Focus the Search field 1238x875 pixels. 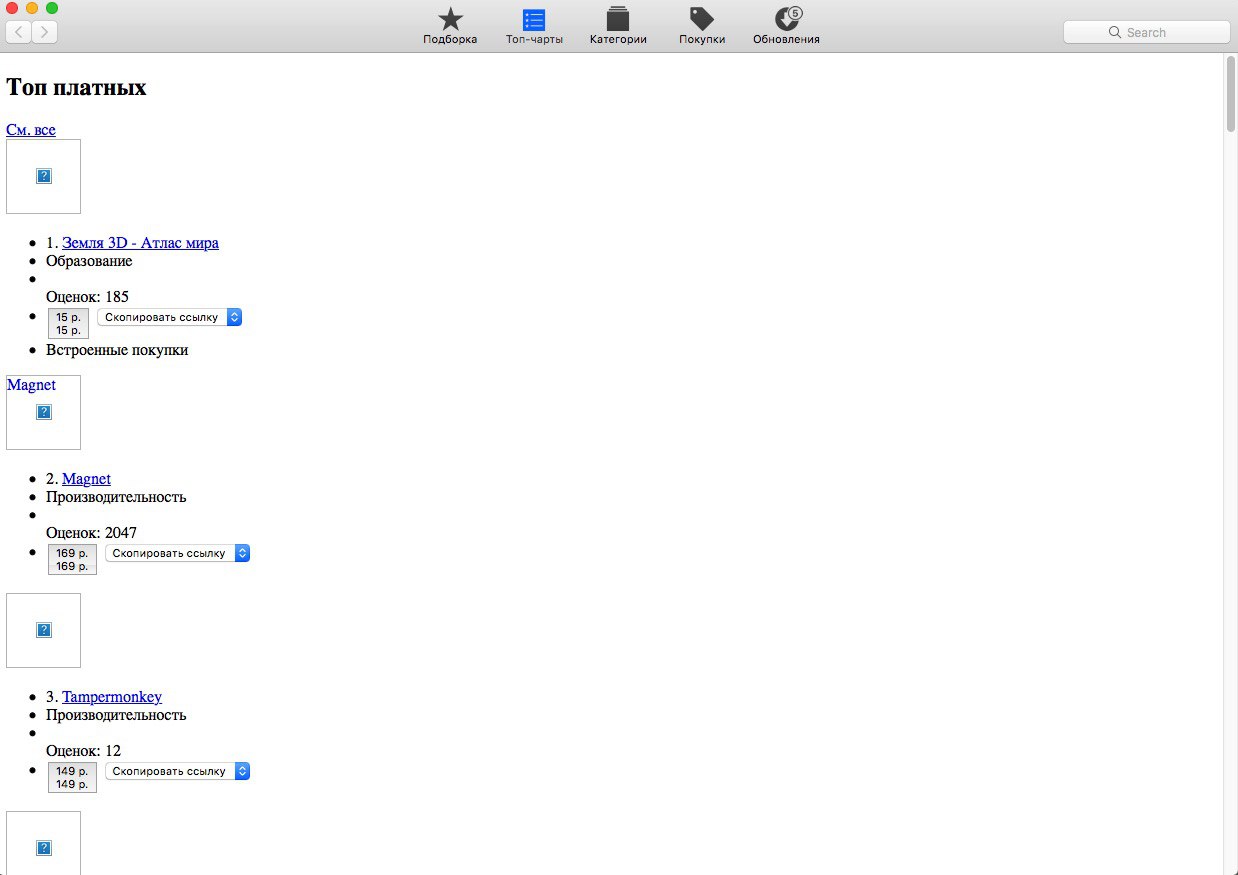click(1146, 32)
